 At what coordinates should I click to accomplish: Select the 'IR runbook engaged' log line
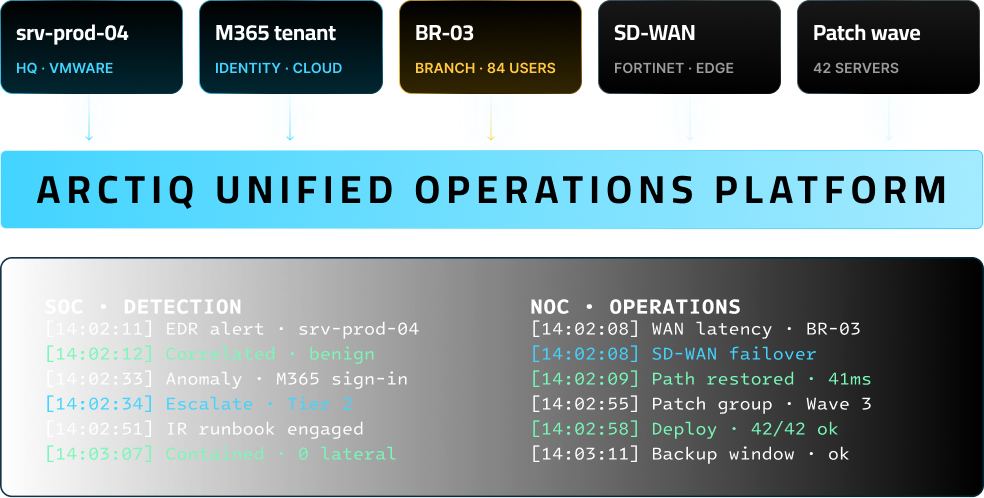(x=205, y=429)
